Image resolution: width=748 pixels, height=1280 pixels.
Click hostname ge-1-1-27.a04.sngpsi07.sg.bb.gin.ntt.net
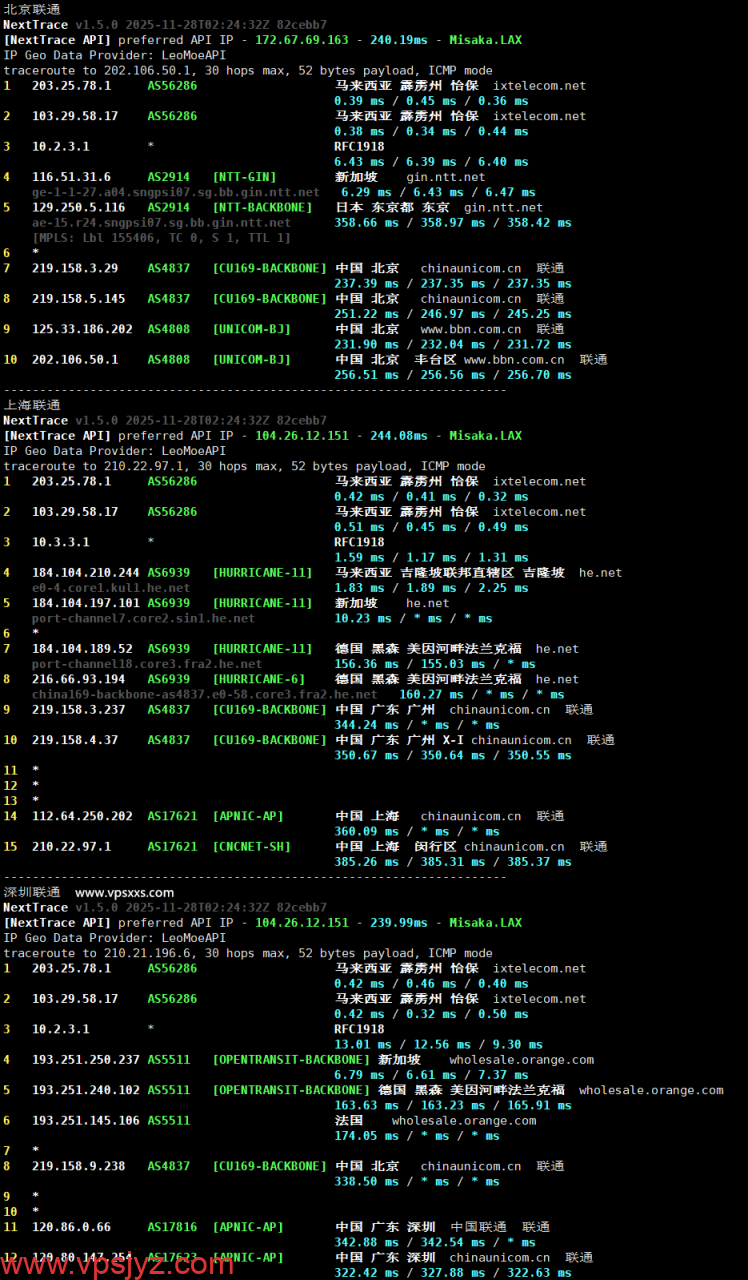click(x=175, y=192)
